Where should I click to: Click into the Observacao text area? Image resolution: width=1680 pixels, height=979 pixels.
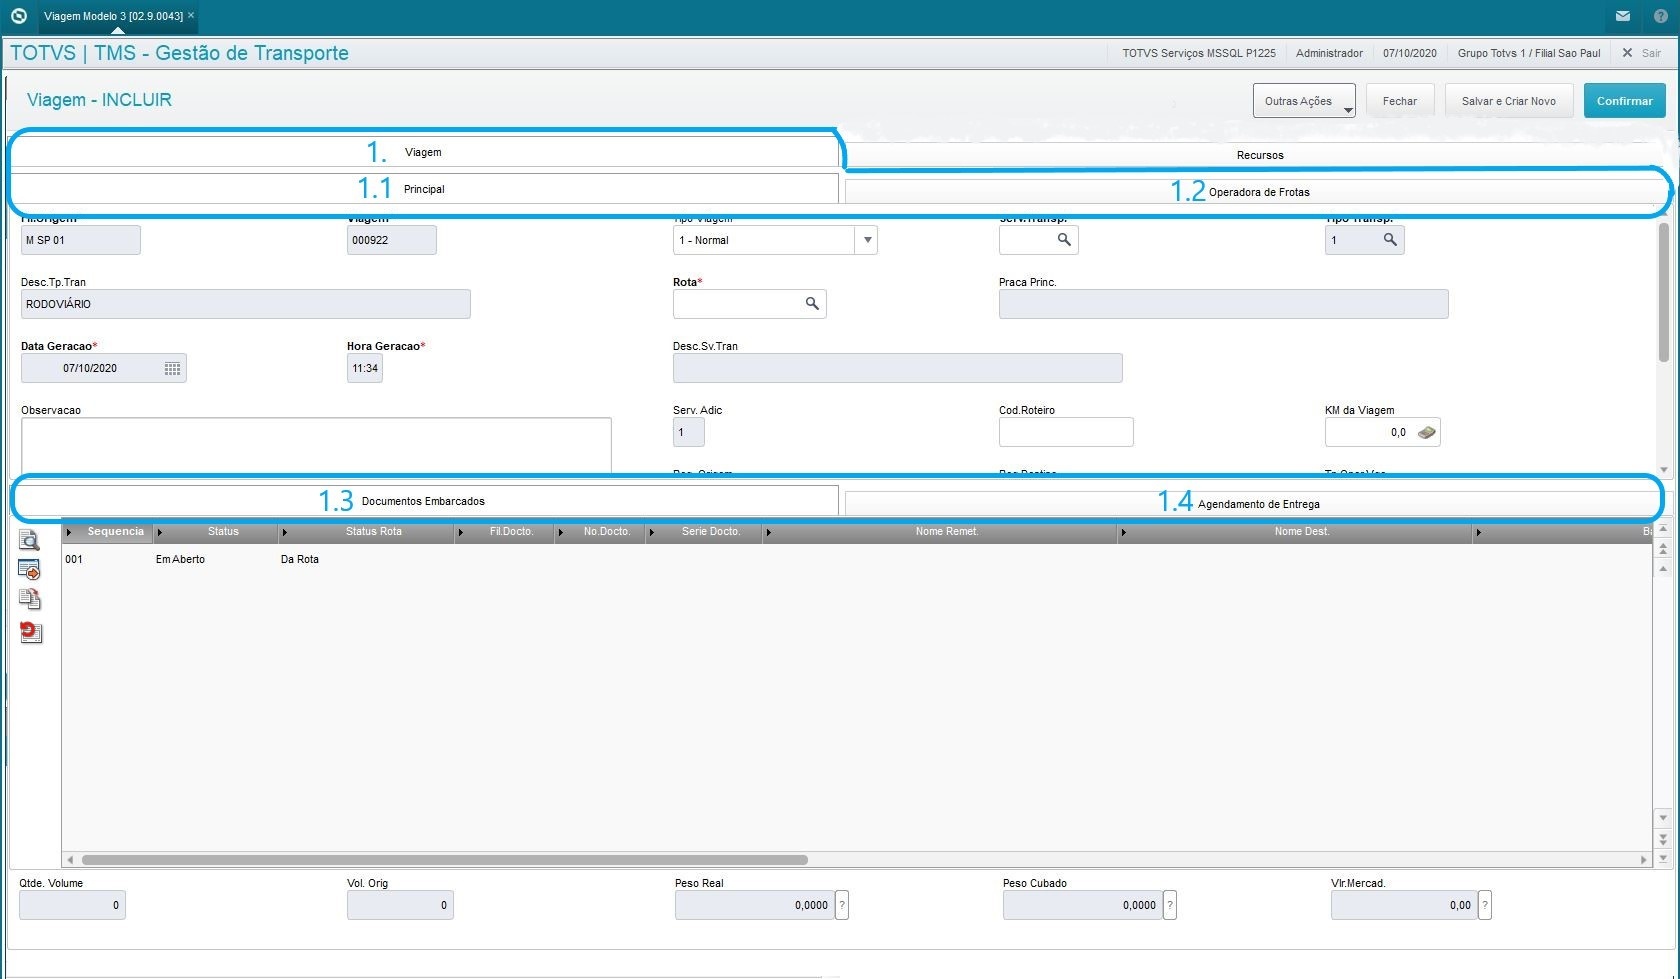point(316,444)
